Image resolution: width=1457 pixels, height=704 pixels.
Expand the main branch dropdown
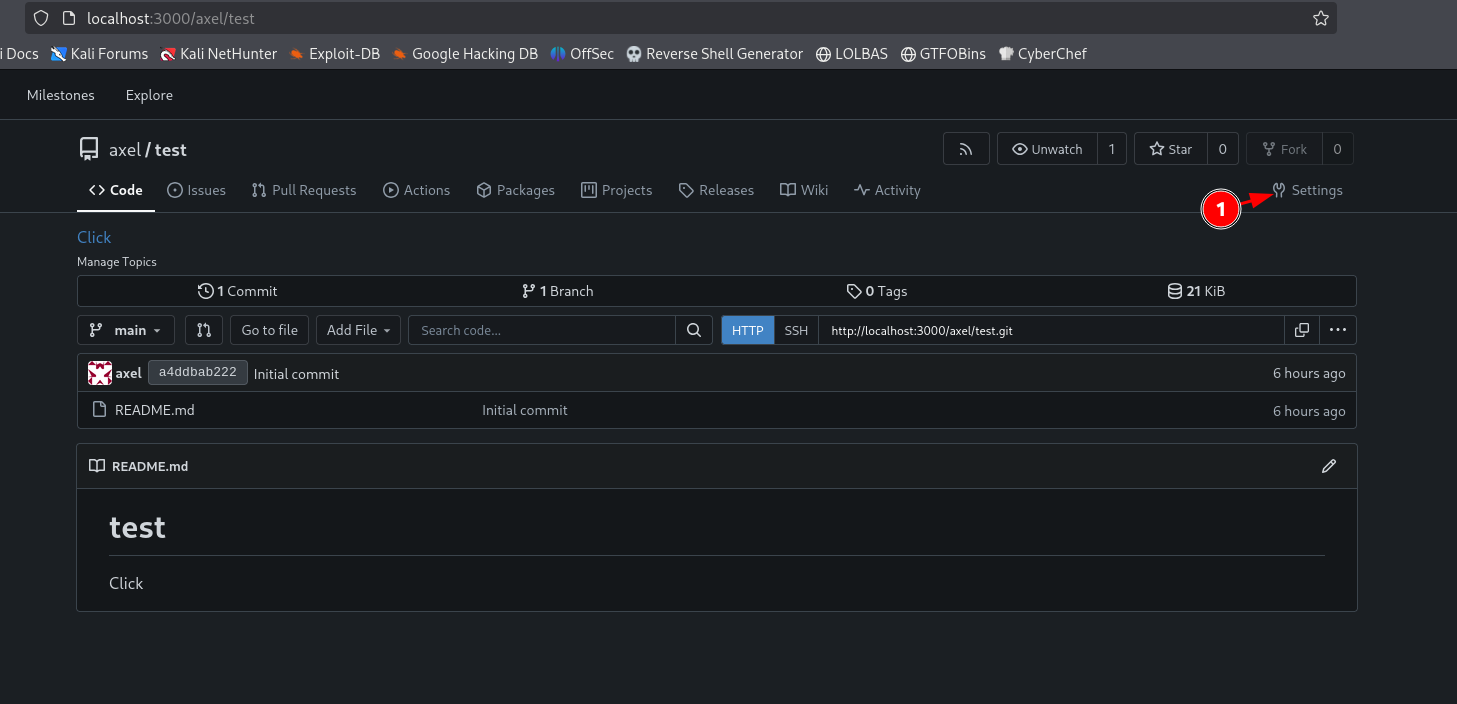(126, 330)
